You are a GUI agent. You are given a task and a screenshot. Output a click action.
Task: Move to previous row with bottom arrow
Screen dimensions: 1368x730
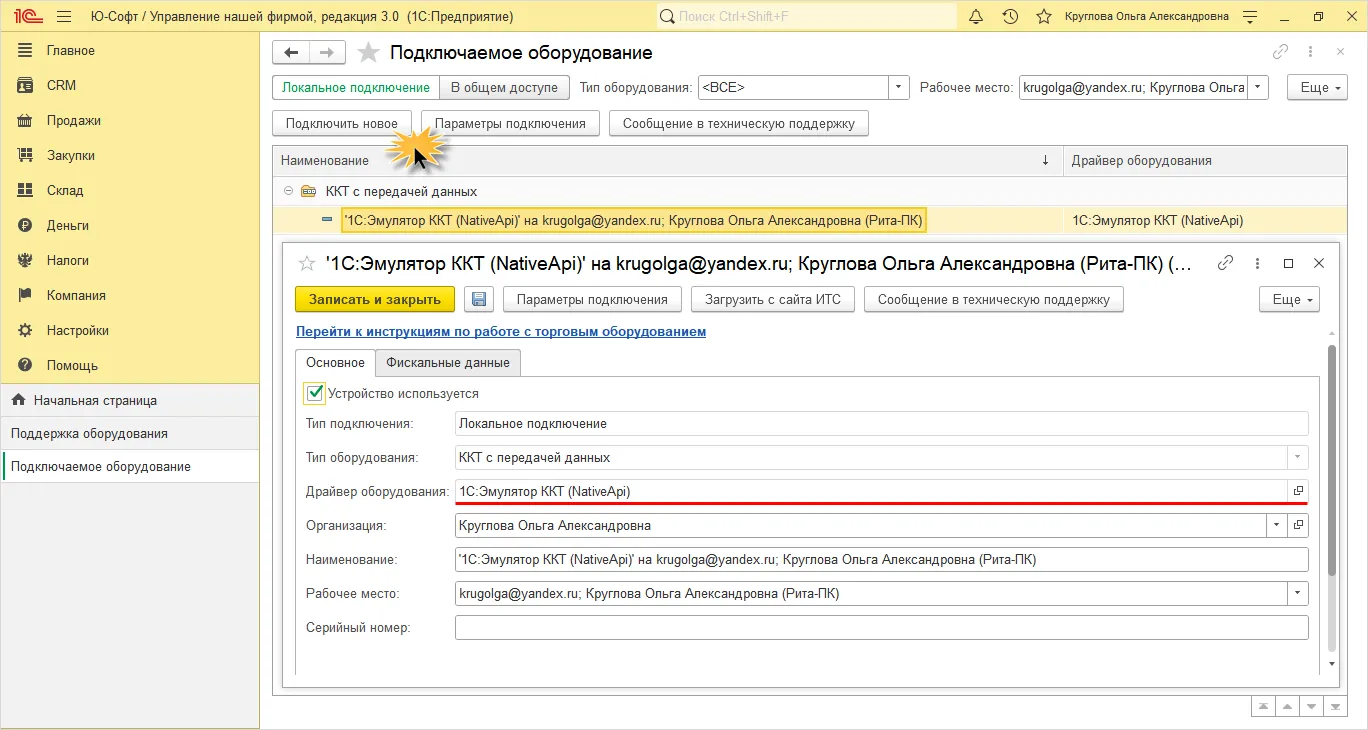point(1287,706)
